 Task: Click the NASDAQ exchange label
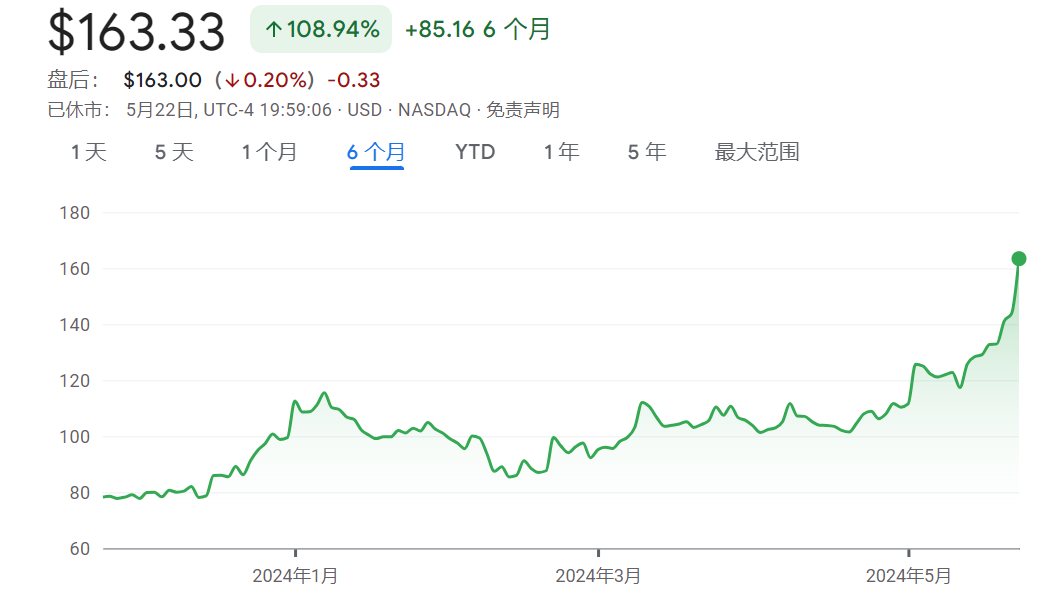pos(434,110)
